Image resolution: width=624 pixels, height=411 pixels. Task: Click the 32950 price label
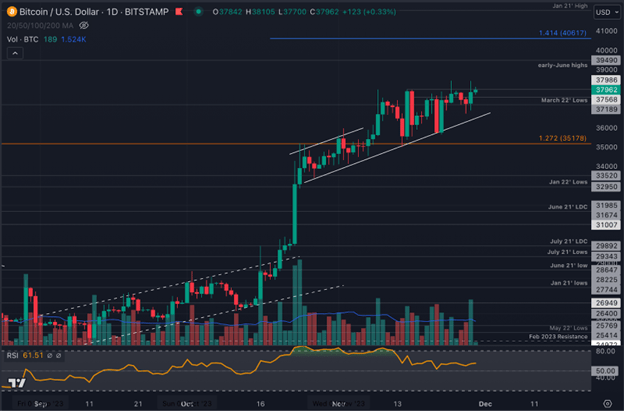(606, 187)
